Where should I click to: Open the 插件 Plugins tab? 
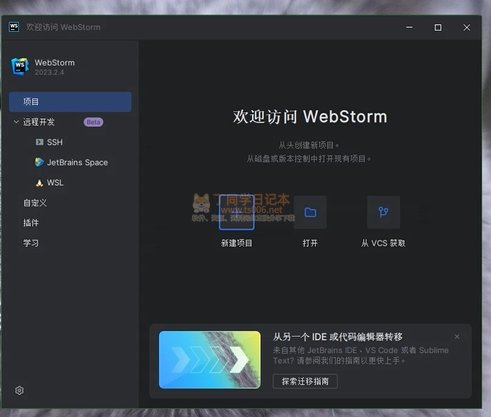[x=31, y=223]
